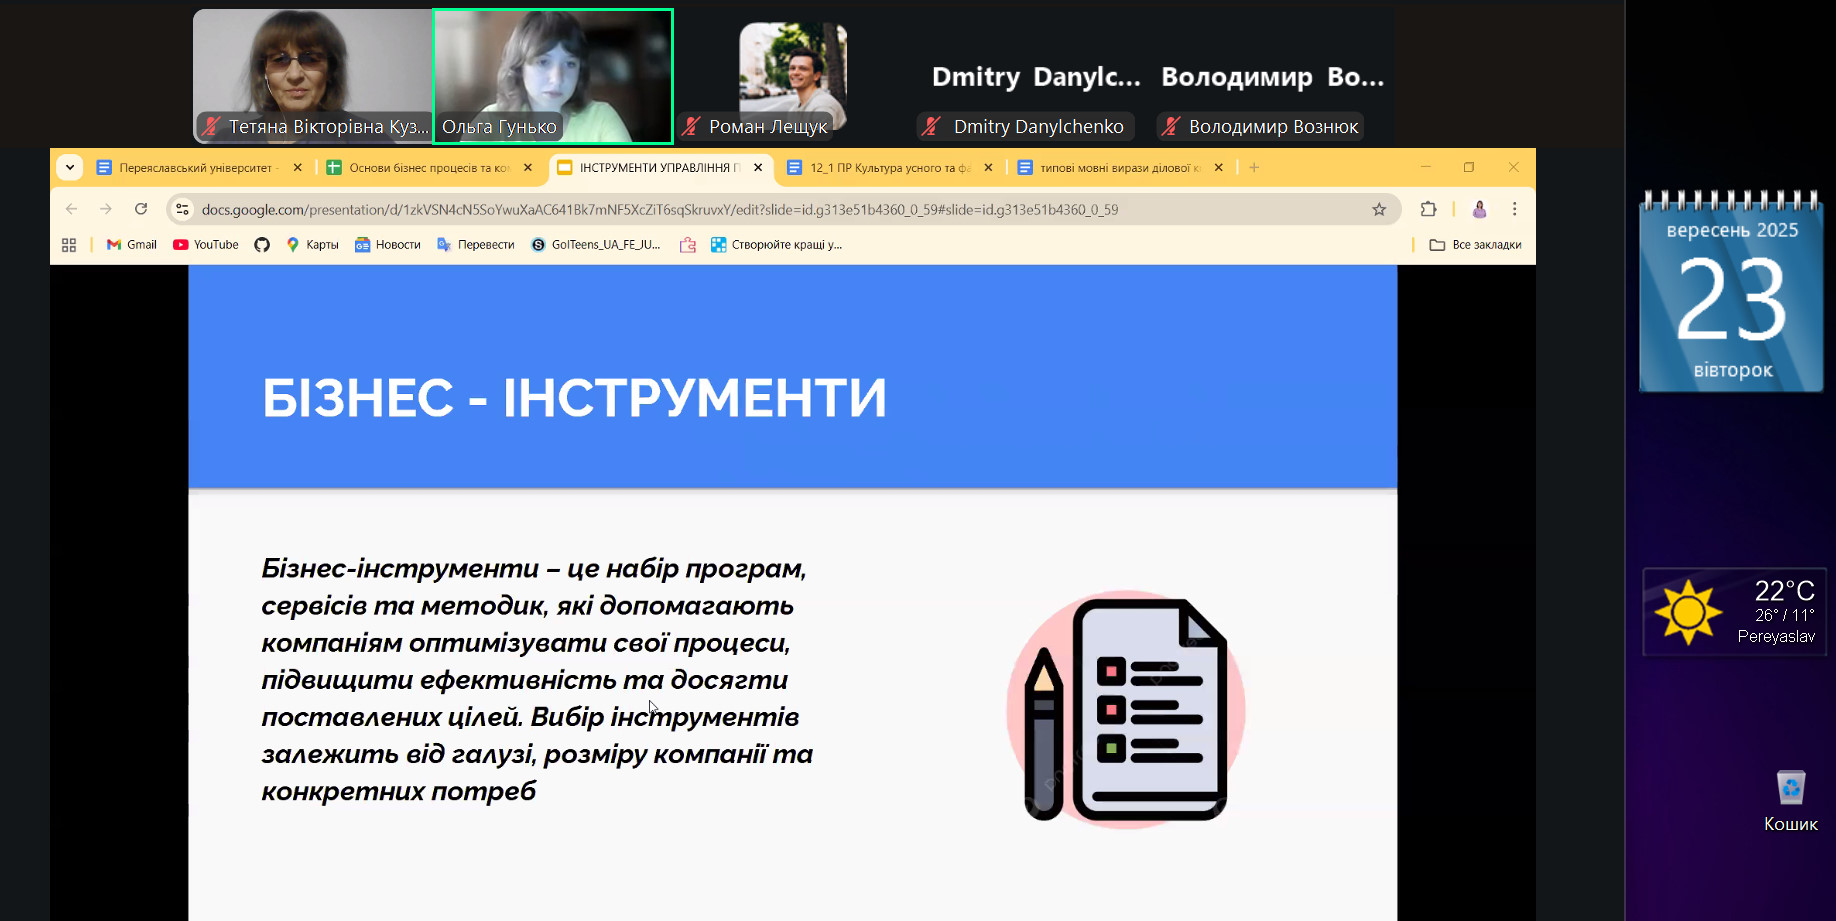Open the Chrome extensions puzzle icon

click(1428, 209)
